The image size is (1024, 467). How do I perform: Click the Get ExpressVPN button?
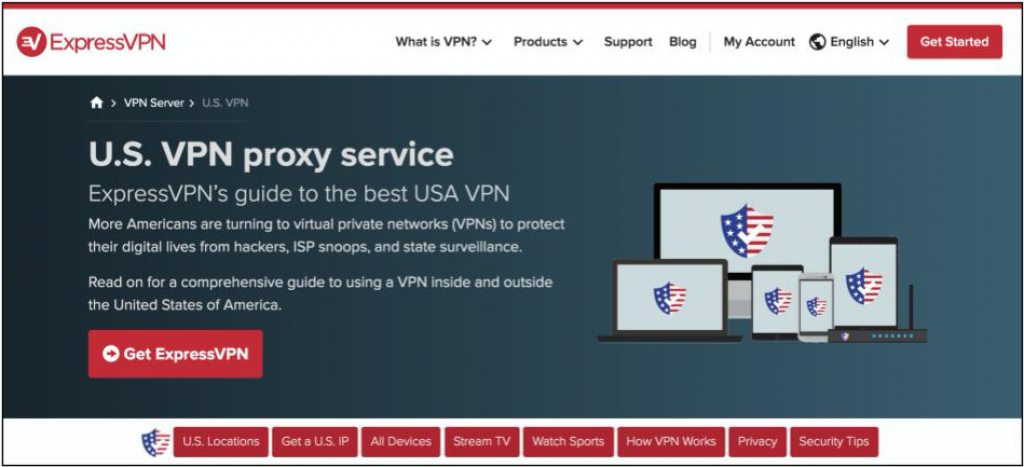point(175,353)
